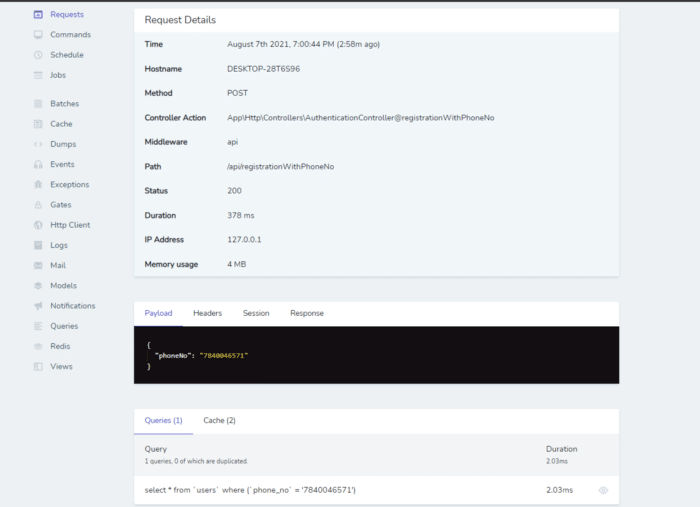Navigate to Jobs in sidebar

tap(58, 75)
